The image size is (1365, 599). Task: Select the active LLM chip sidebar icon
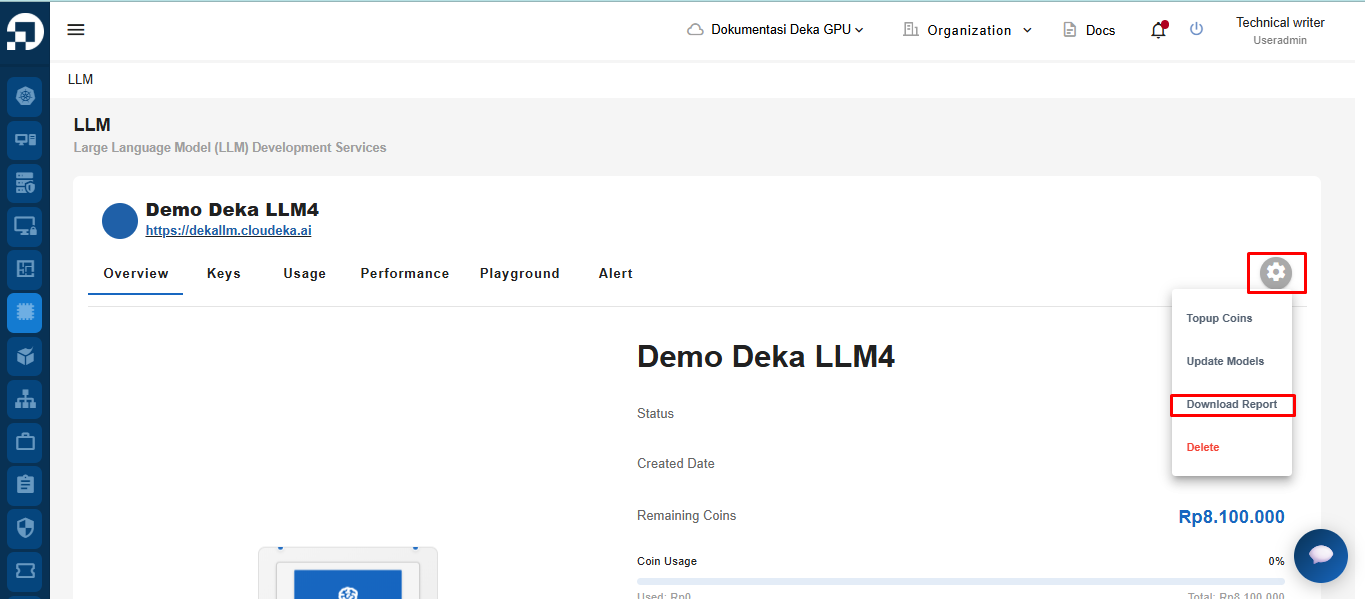(x=25, y=313)
